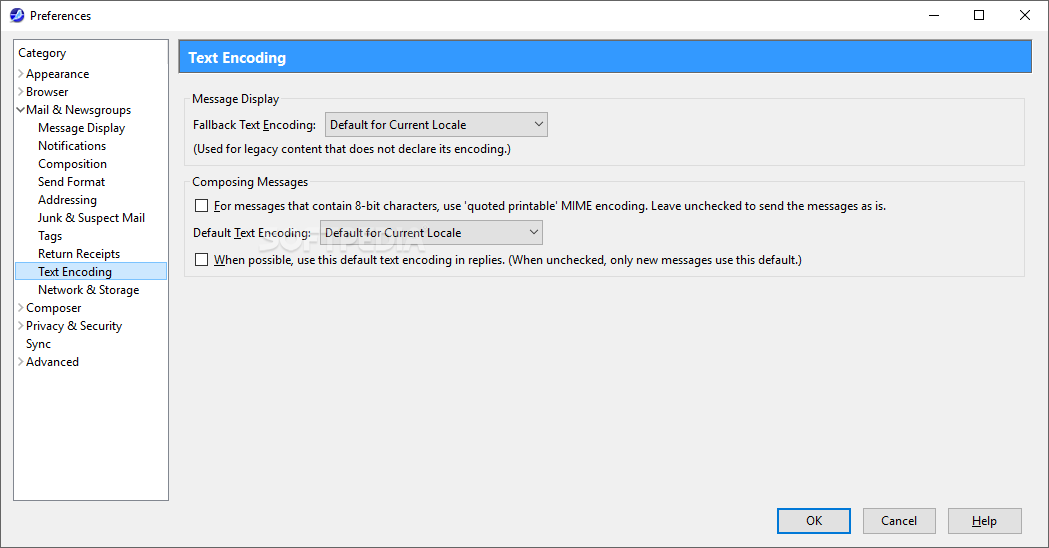Open Help for text encoding

click(x=984, y=521)
